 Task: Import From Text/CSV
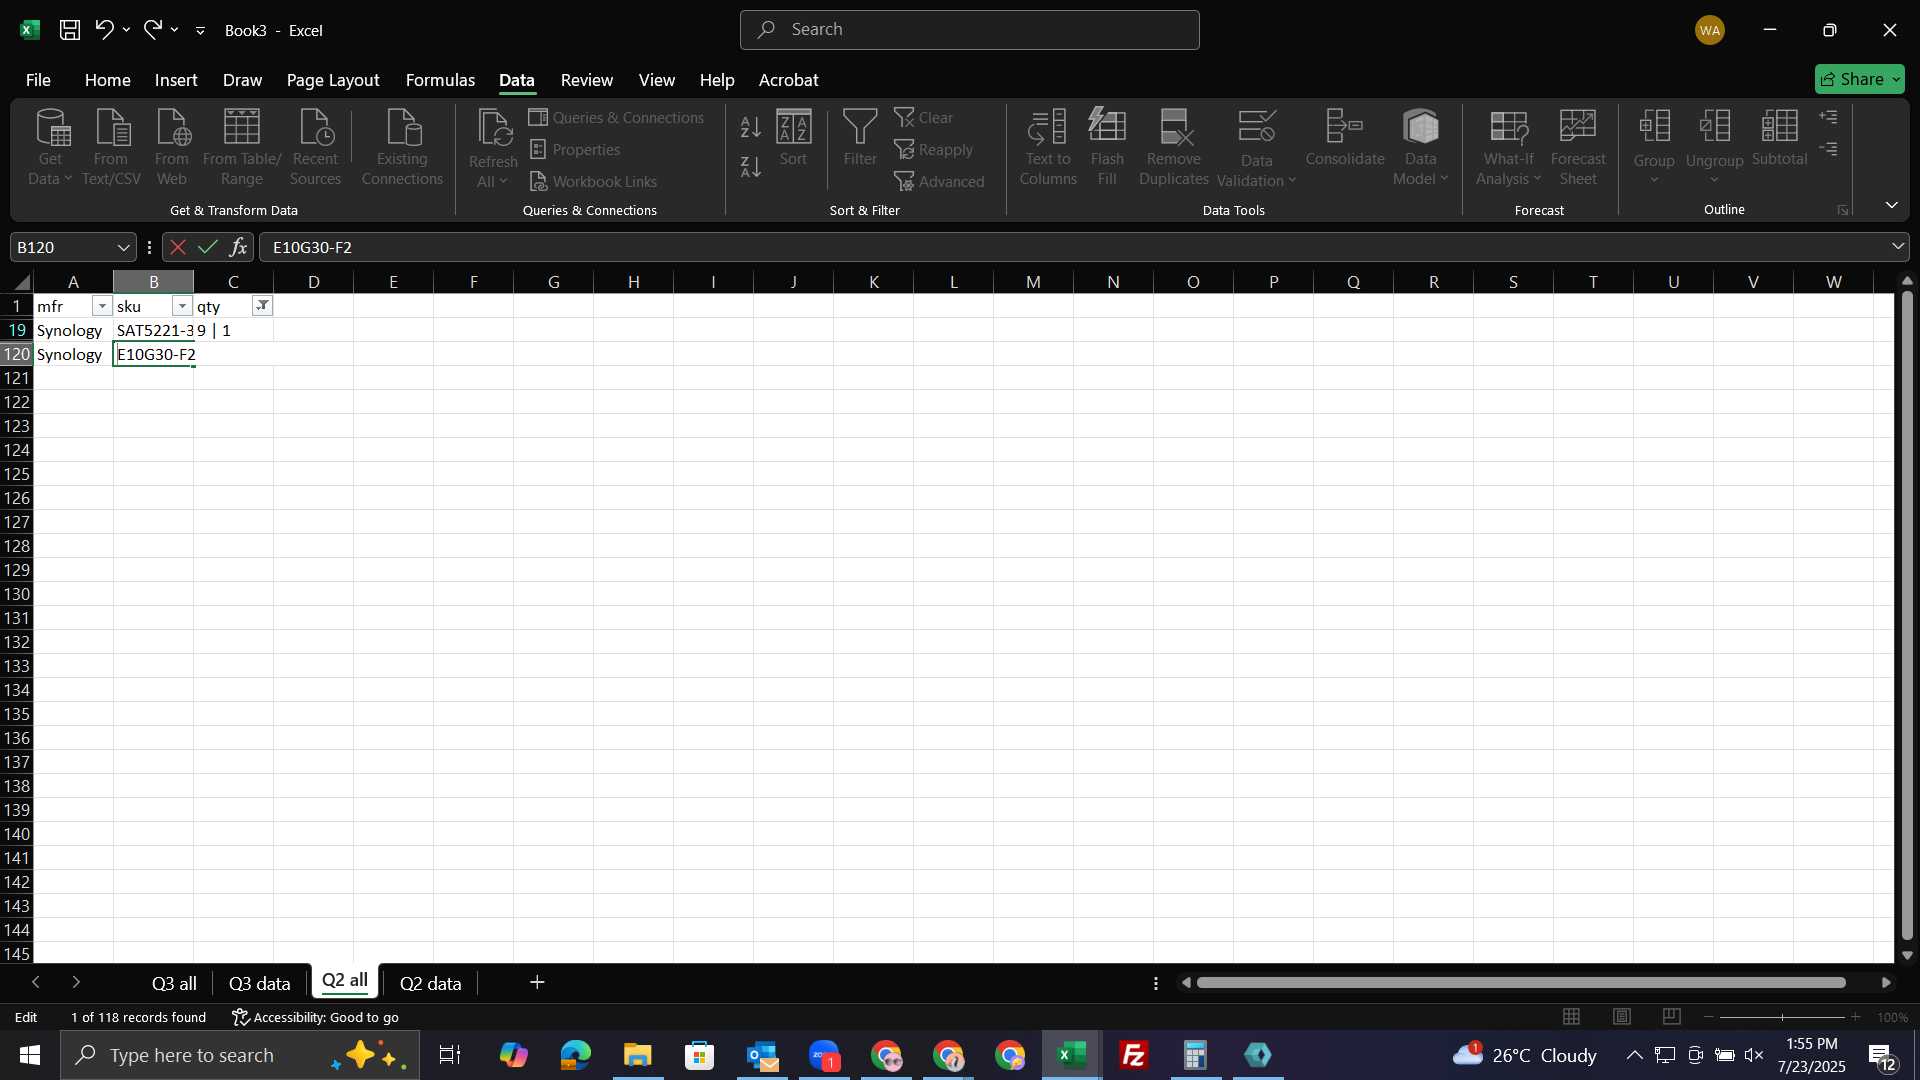click(x=111, y=147)
